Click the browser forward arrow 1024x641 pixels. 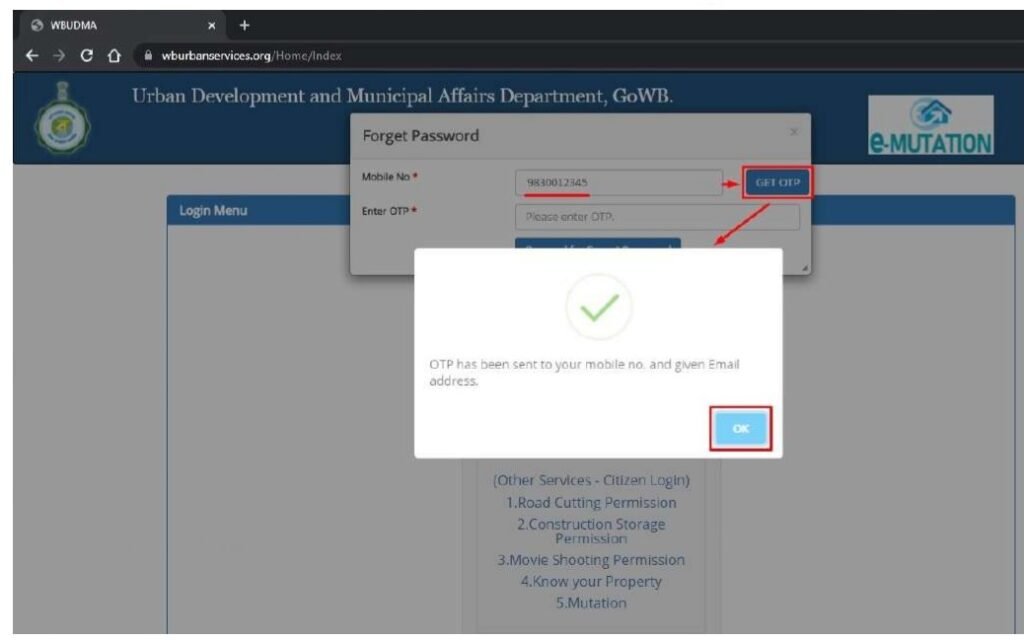click(x=59, y=55)
